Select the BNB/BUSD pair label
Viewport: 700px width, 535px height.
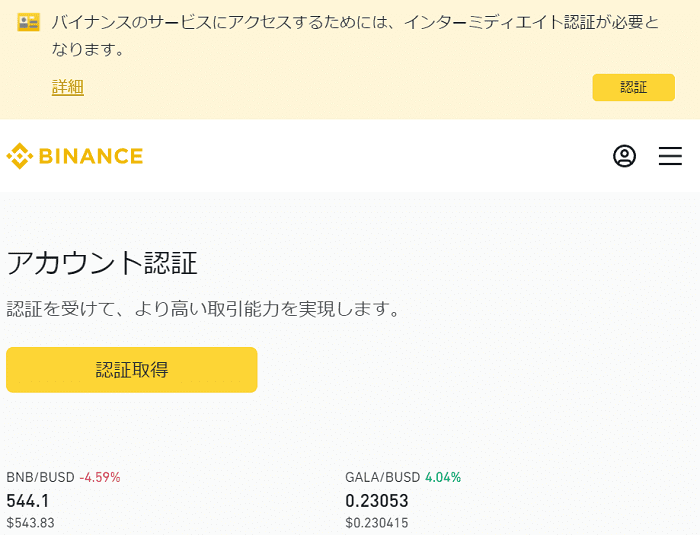[40, 477]
